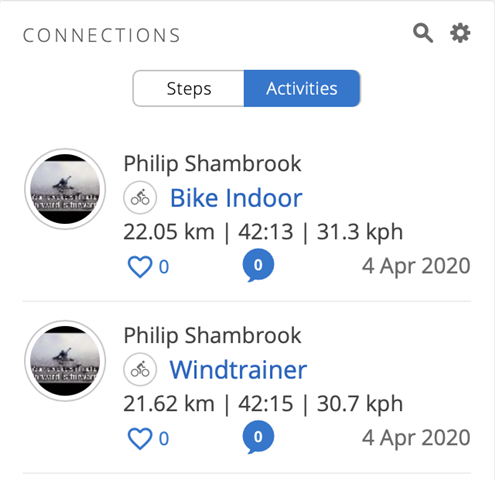Click Philip Shambrook name above Windtrainer
The image size is (495, 480).
click(212, 336)
